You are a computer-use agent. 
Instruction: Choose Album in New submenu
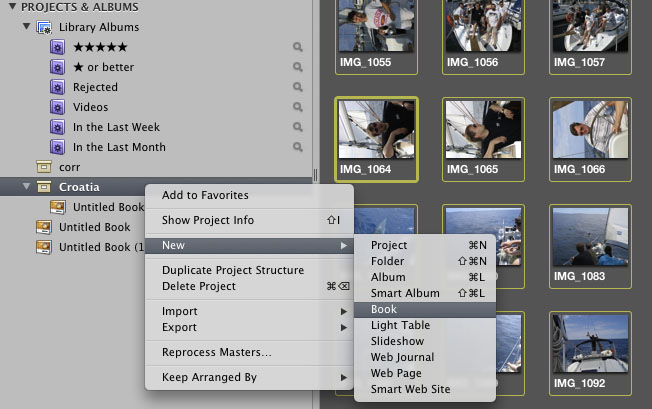[x=425, y=277]
